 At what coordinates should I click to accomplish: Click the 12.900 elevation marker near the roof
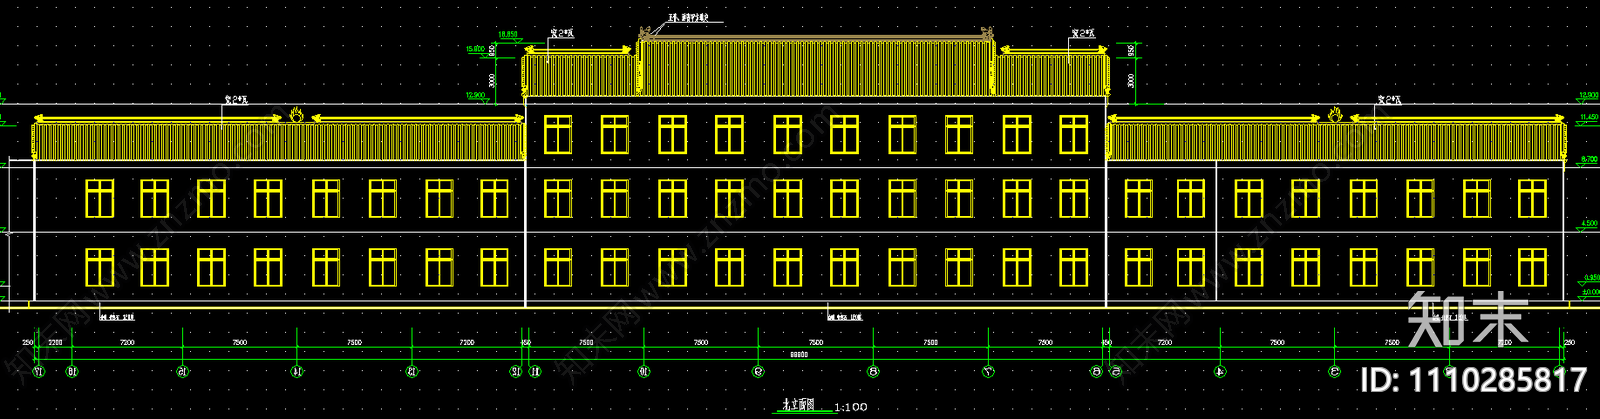click(x=476, y=96)
